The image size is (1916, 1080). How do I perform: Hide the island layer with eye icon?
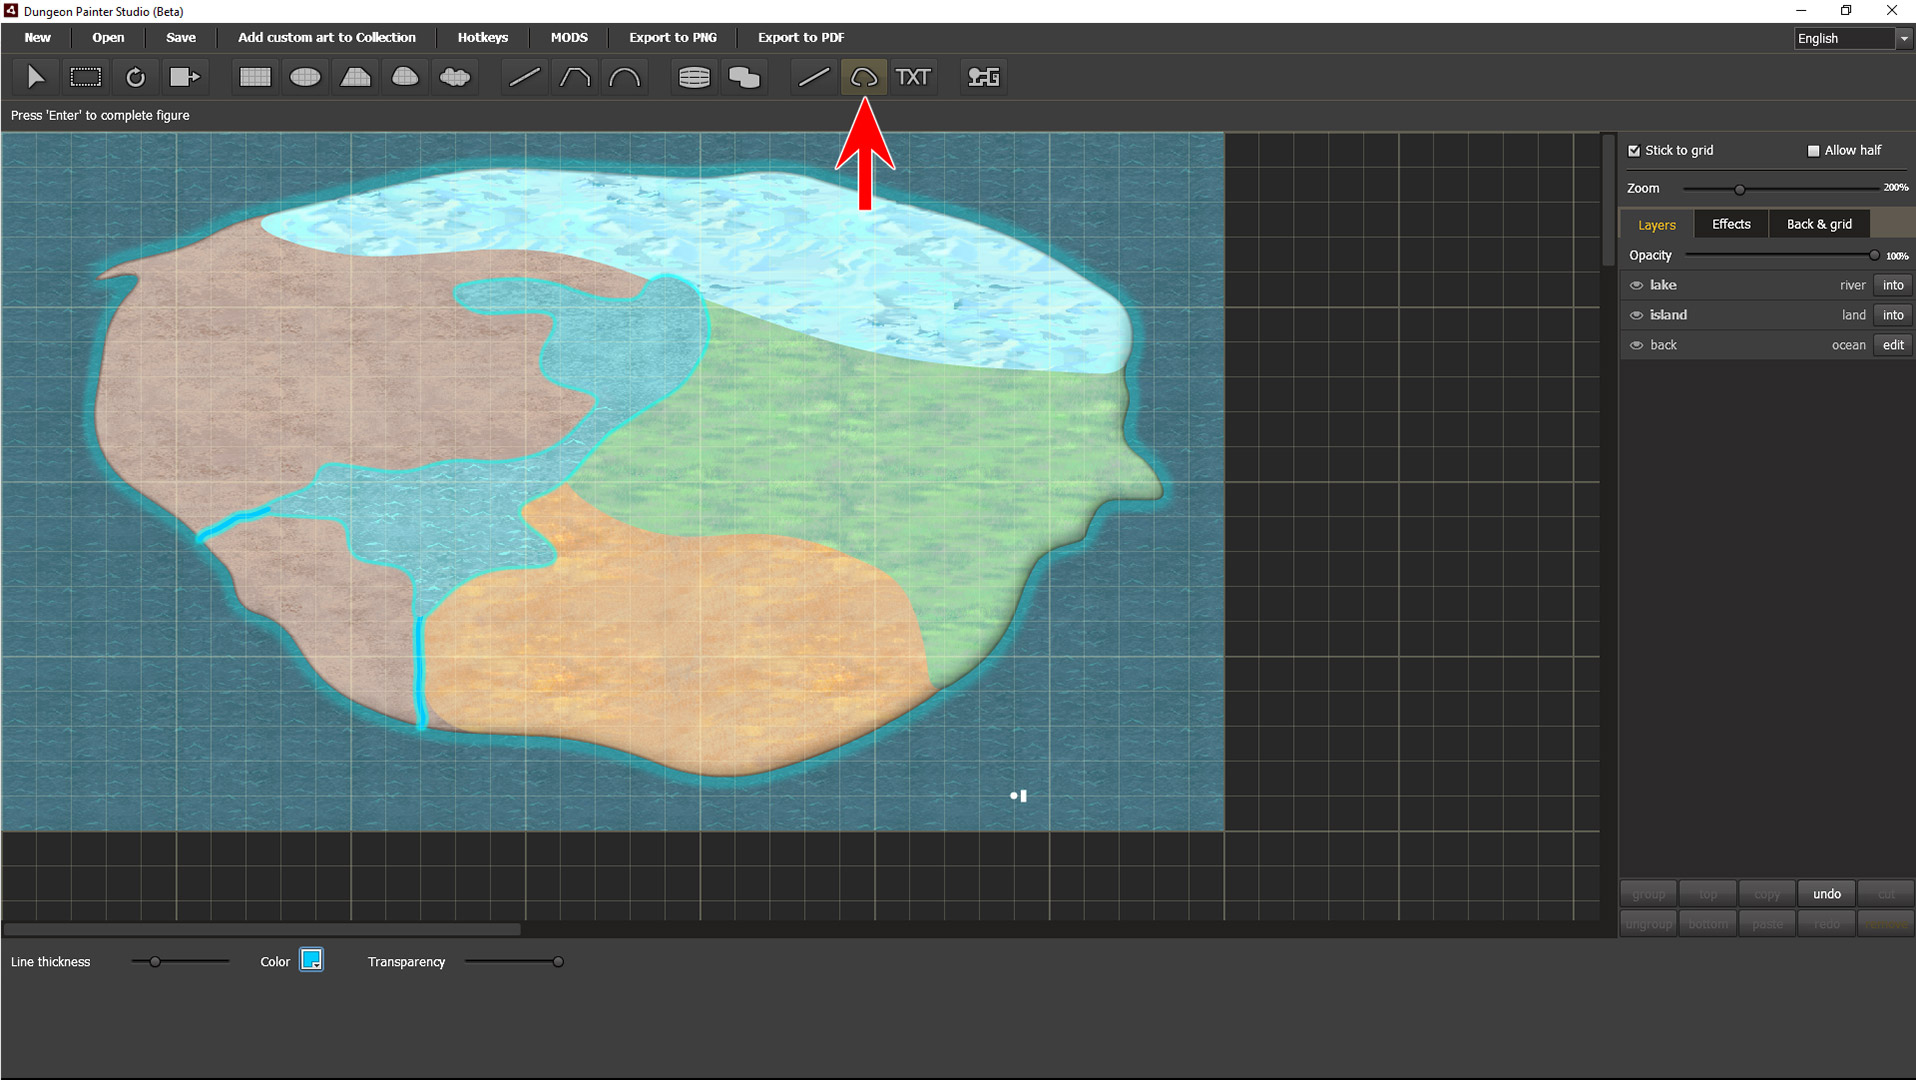[x=1637, y=315]
